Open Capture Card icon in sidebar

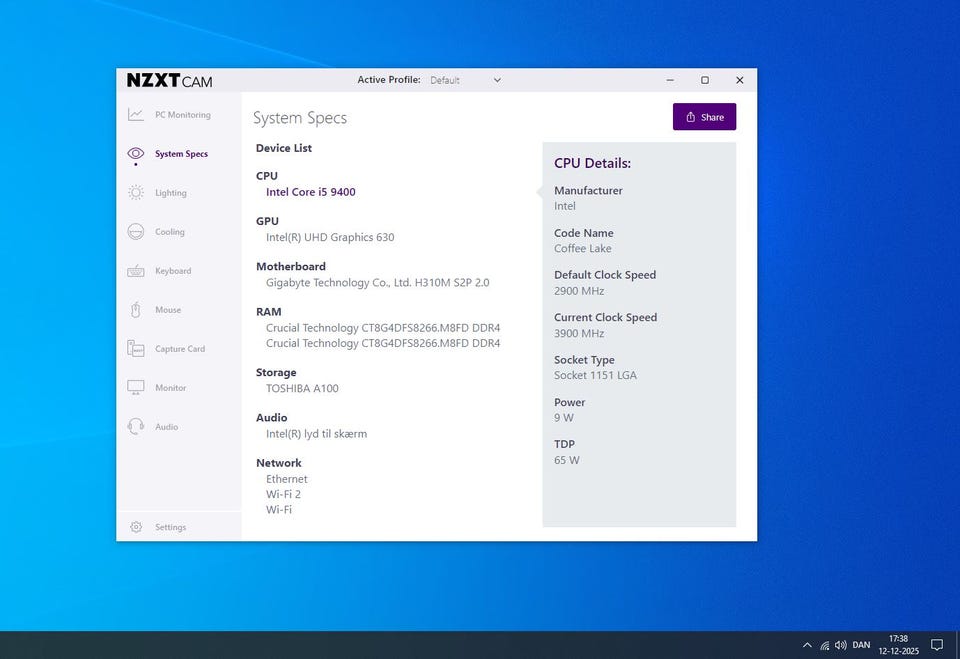coord(135,348)
